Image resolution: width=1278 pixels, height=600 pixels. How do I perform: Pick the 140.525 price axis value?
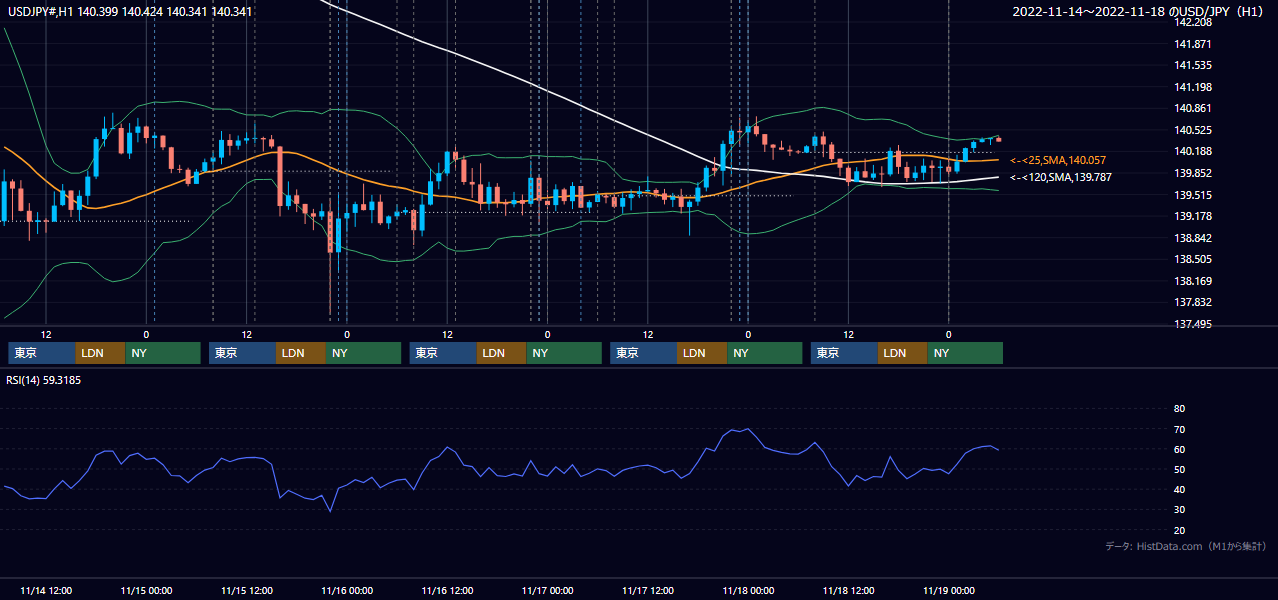click(1193, 130)
